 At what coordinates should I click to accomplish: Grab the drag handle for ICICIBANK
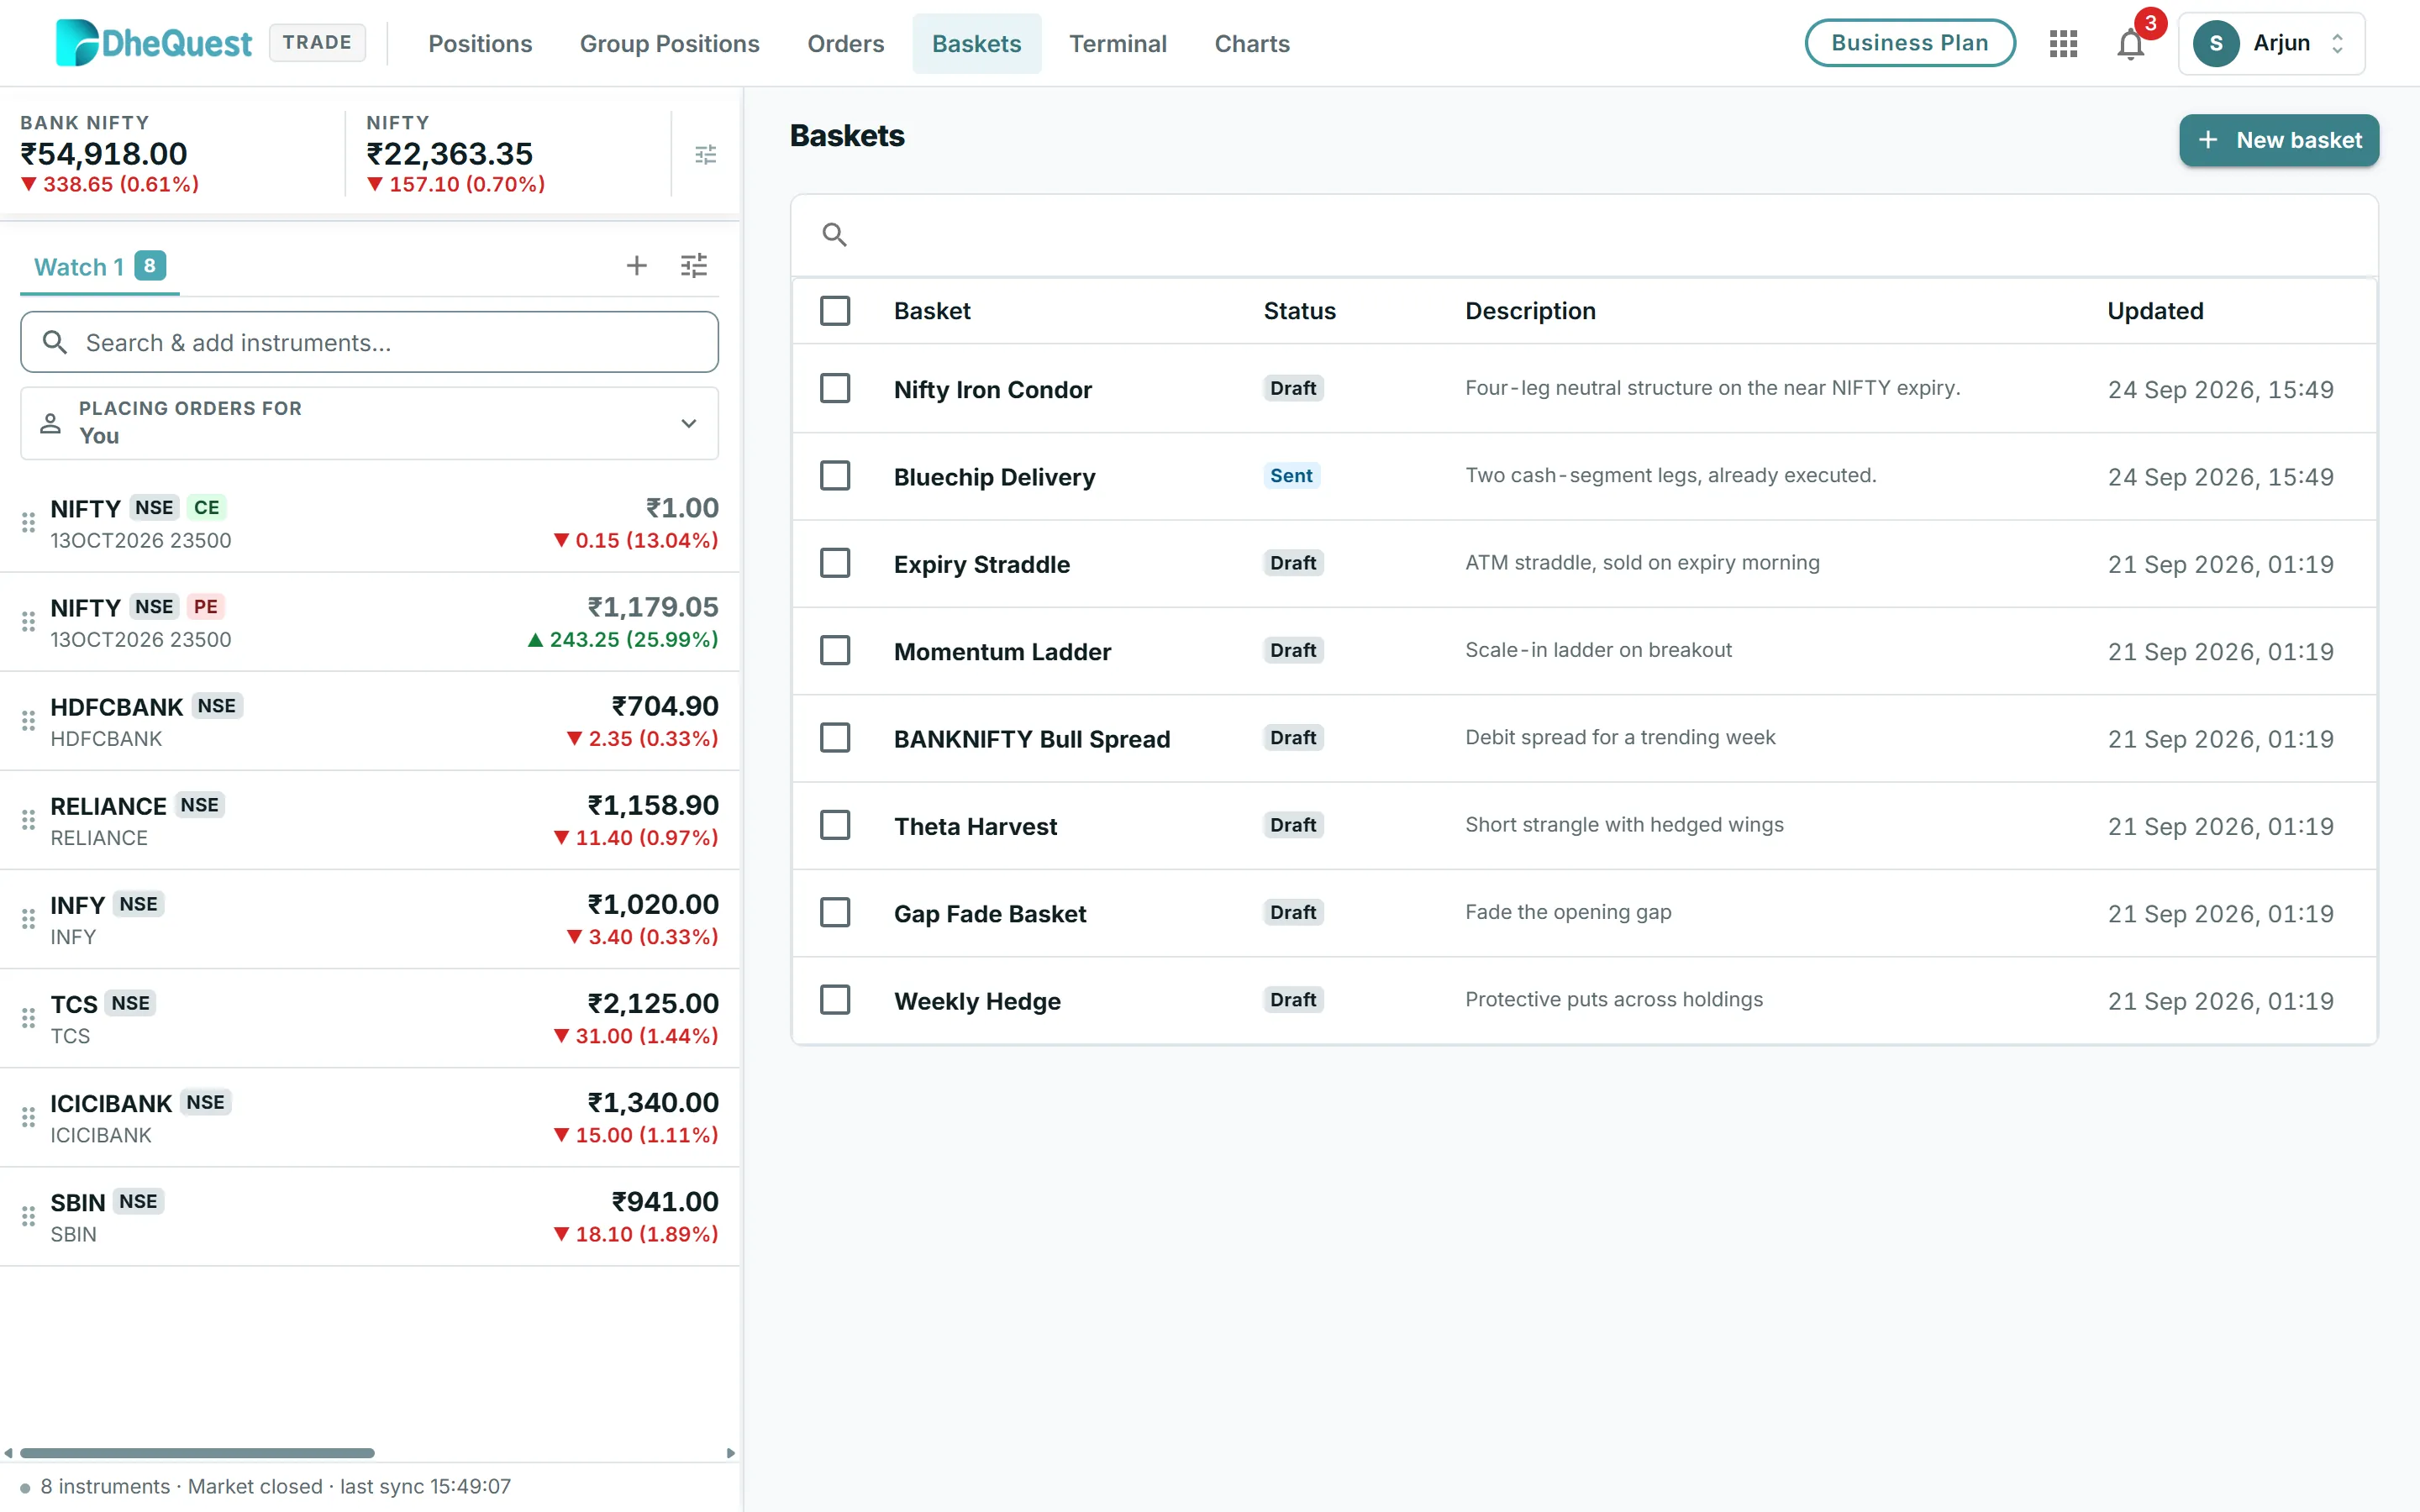28,1117
